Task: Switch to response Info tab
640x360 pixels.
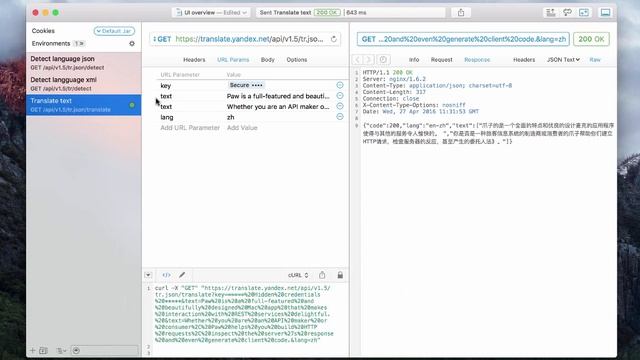Action: tap(414, 60)
